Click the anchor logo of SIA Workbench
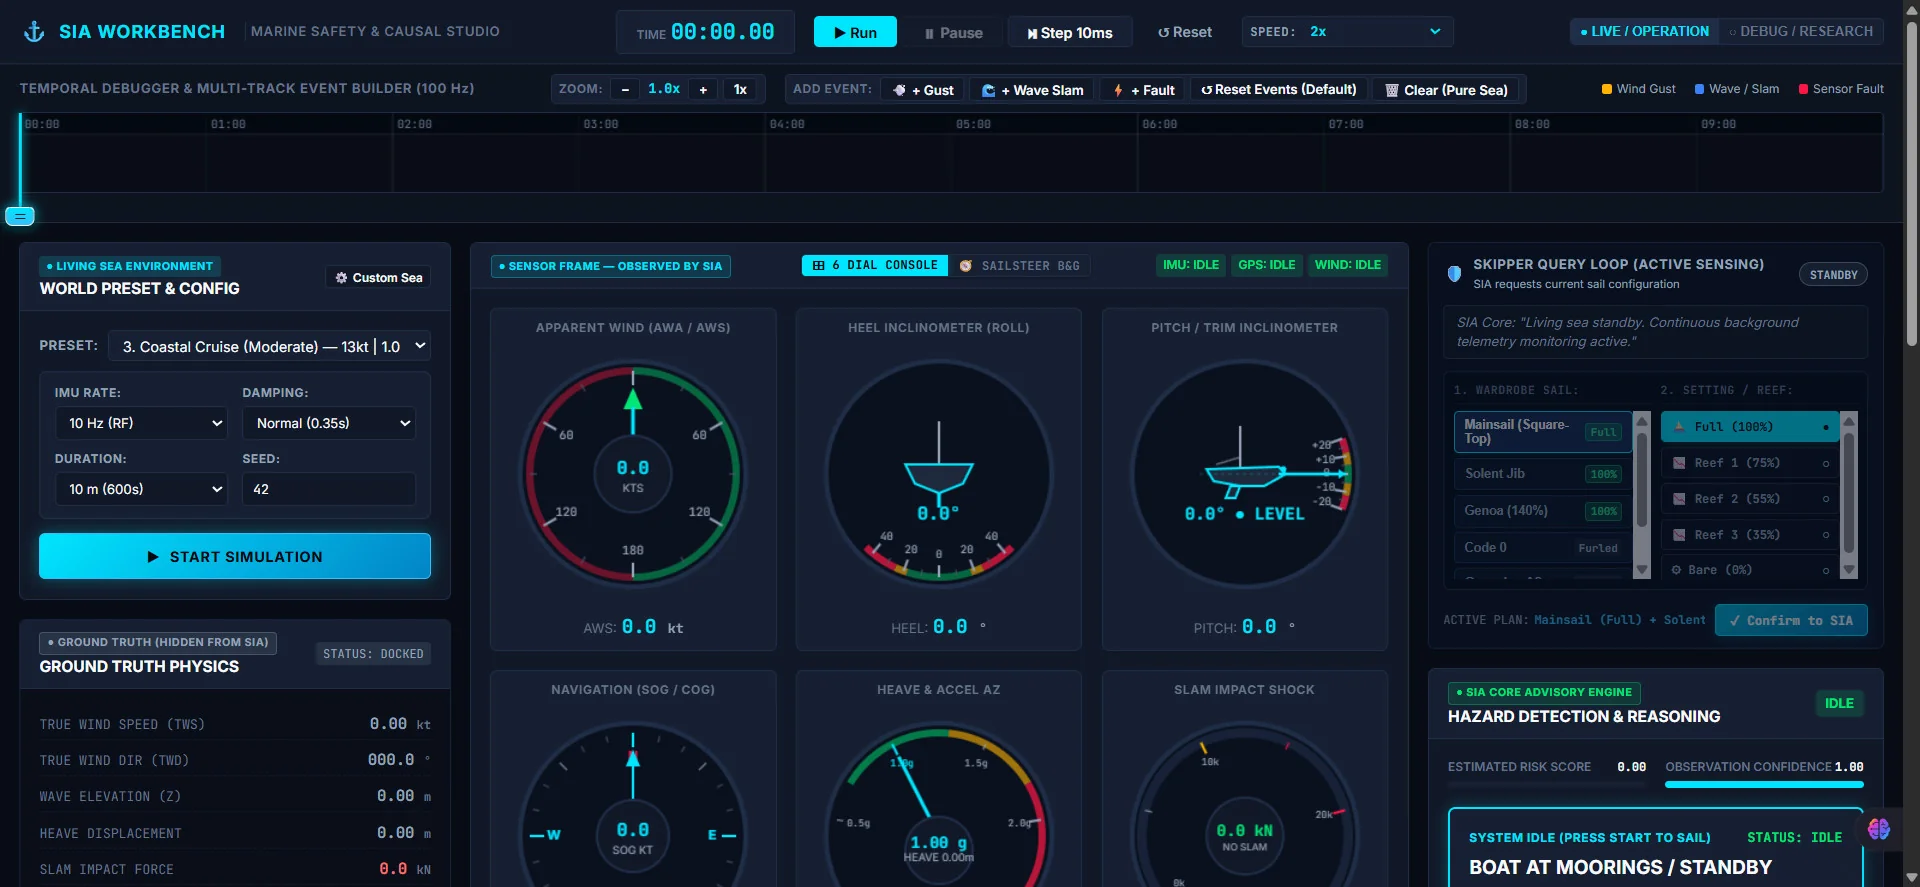This screenshot has width=1920, height=887. [x=34, y=32]
